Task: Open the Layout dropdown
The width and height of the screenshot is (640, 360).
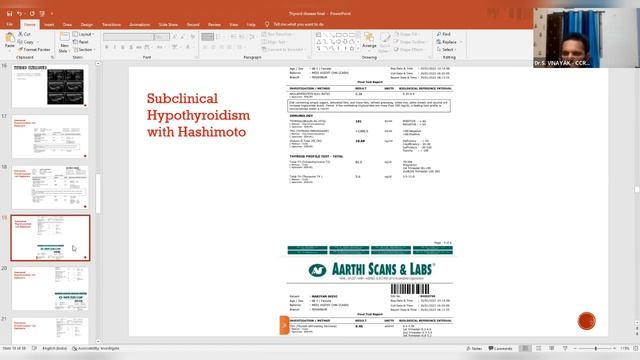Action: tap(83, 34)
